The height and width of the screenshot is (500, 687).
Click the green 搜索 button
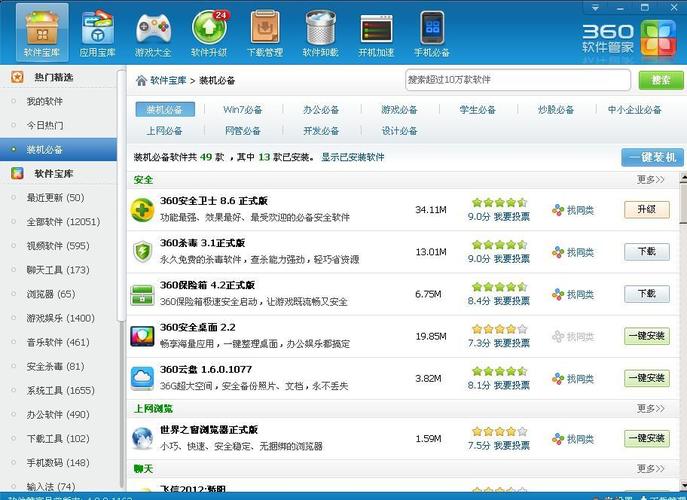(x=661, y=80)
